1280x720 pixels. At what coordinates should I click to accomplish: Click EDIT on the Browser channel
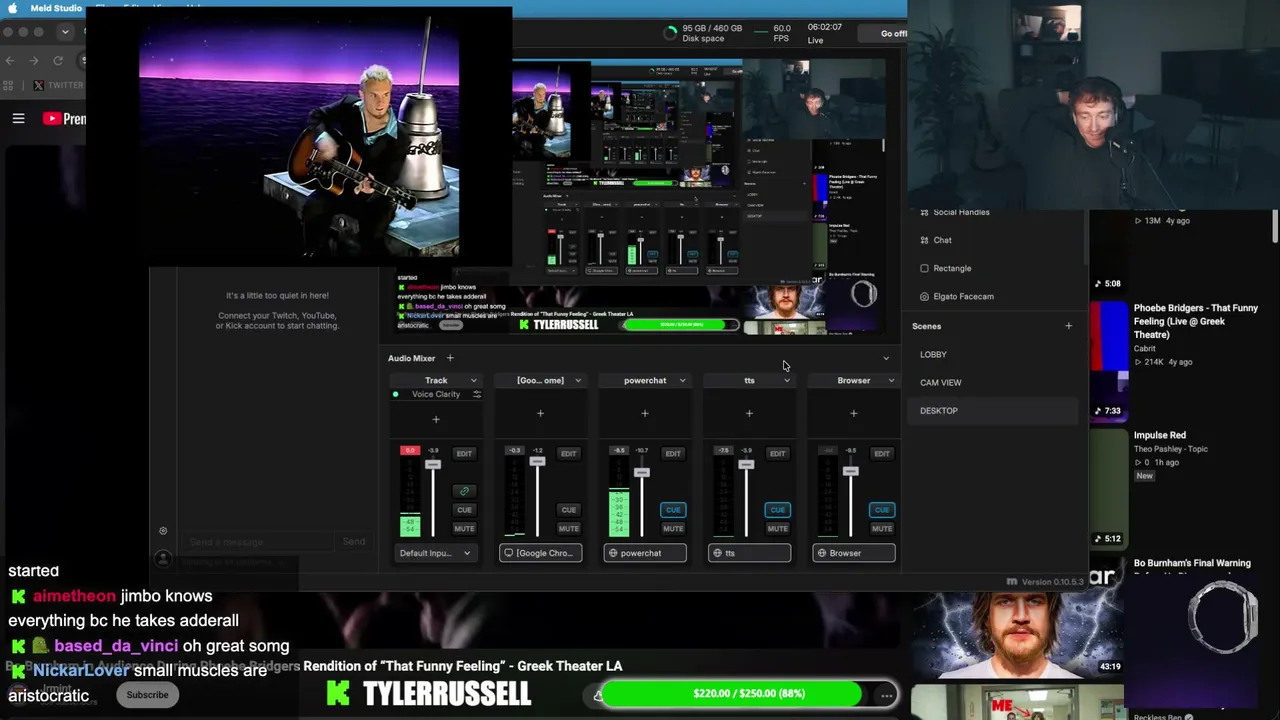(x=881, y=454)
